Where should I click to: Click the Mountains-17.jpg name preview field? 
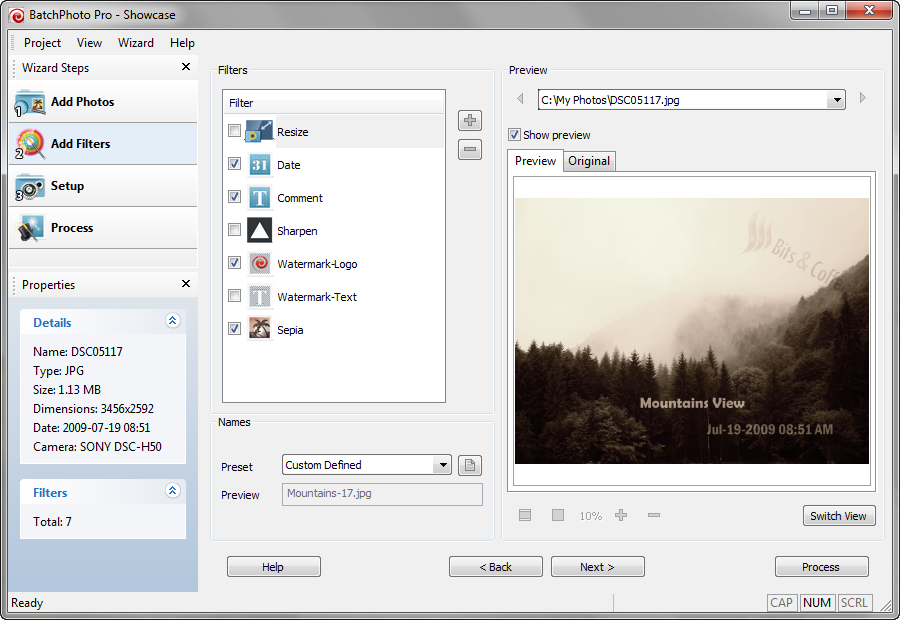tap(382, 494)
